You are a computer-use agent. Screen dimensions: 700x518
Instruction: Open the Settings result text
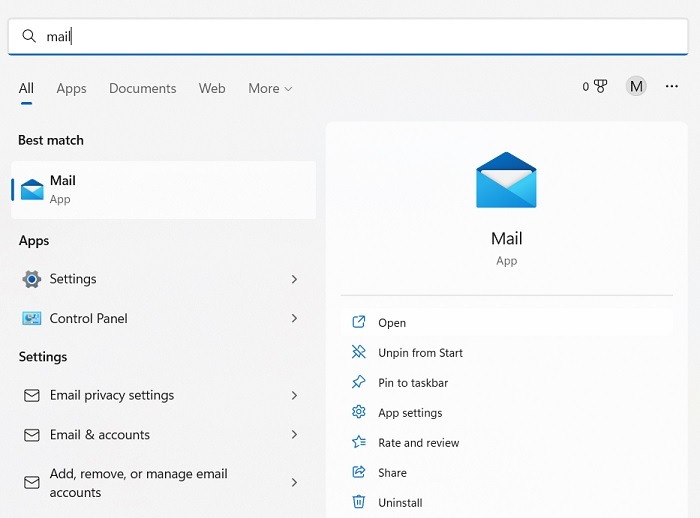(73, 279)
